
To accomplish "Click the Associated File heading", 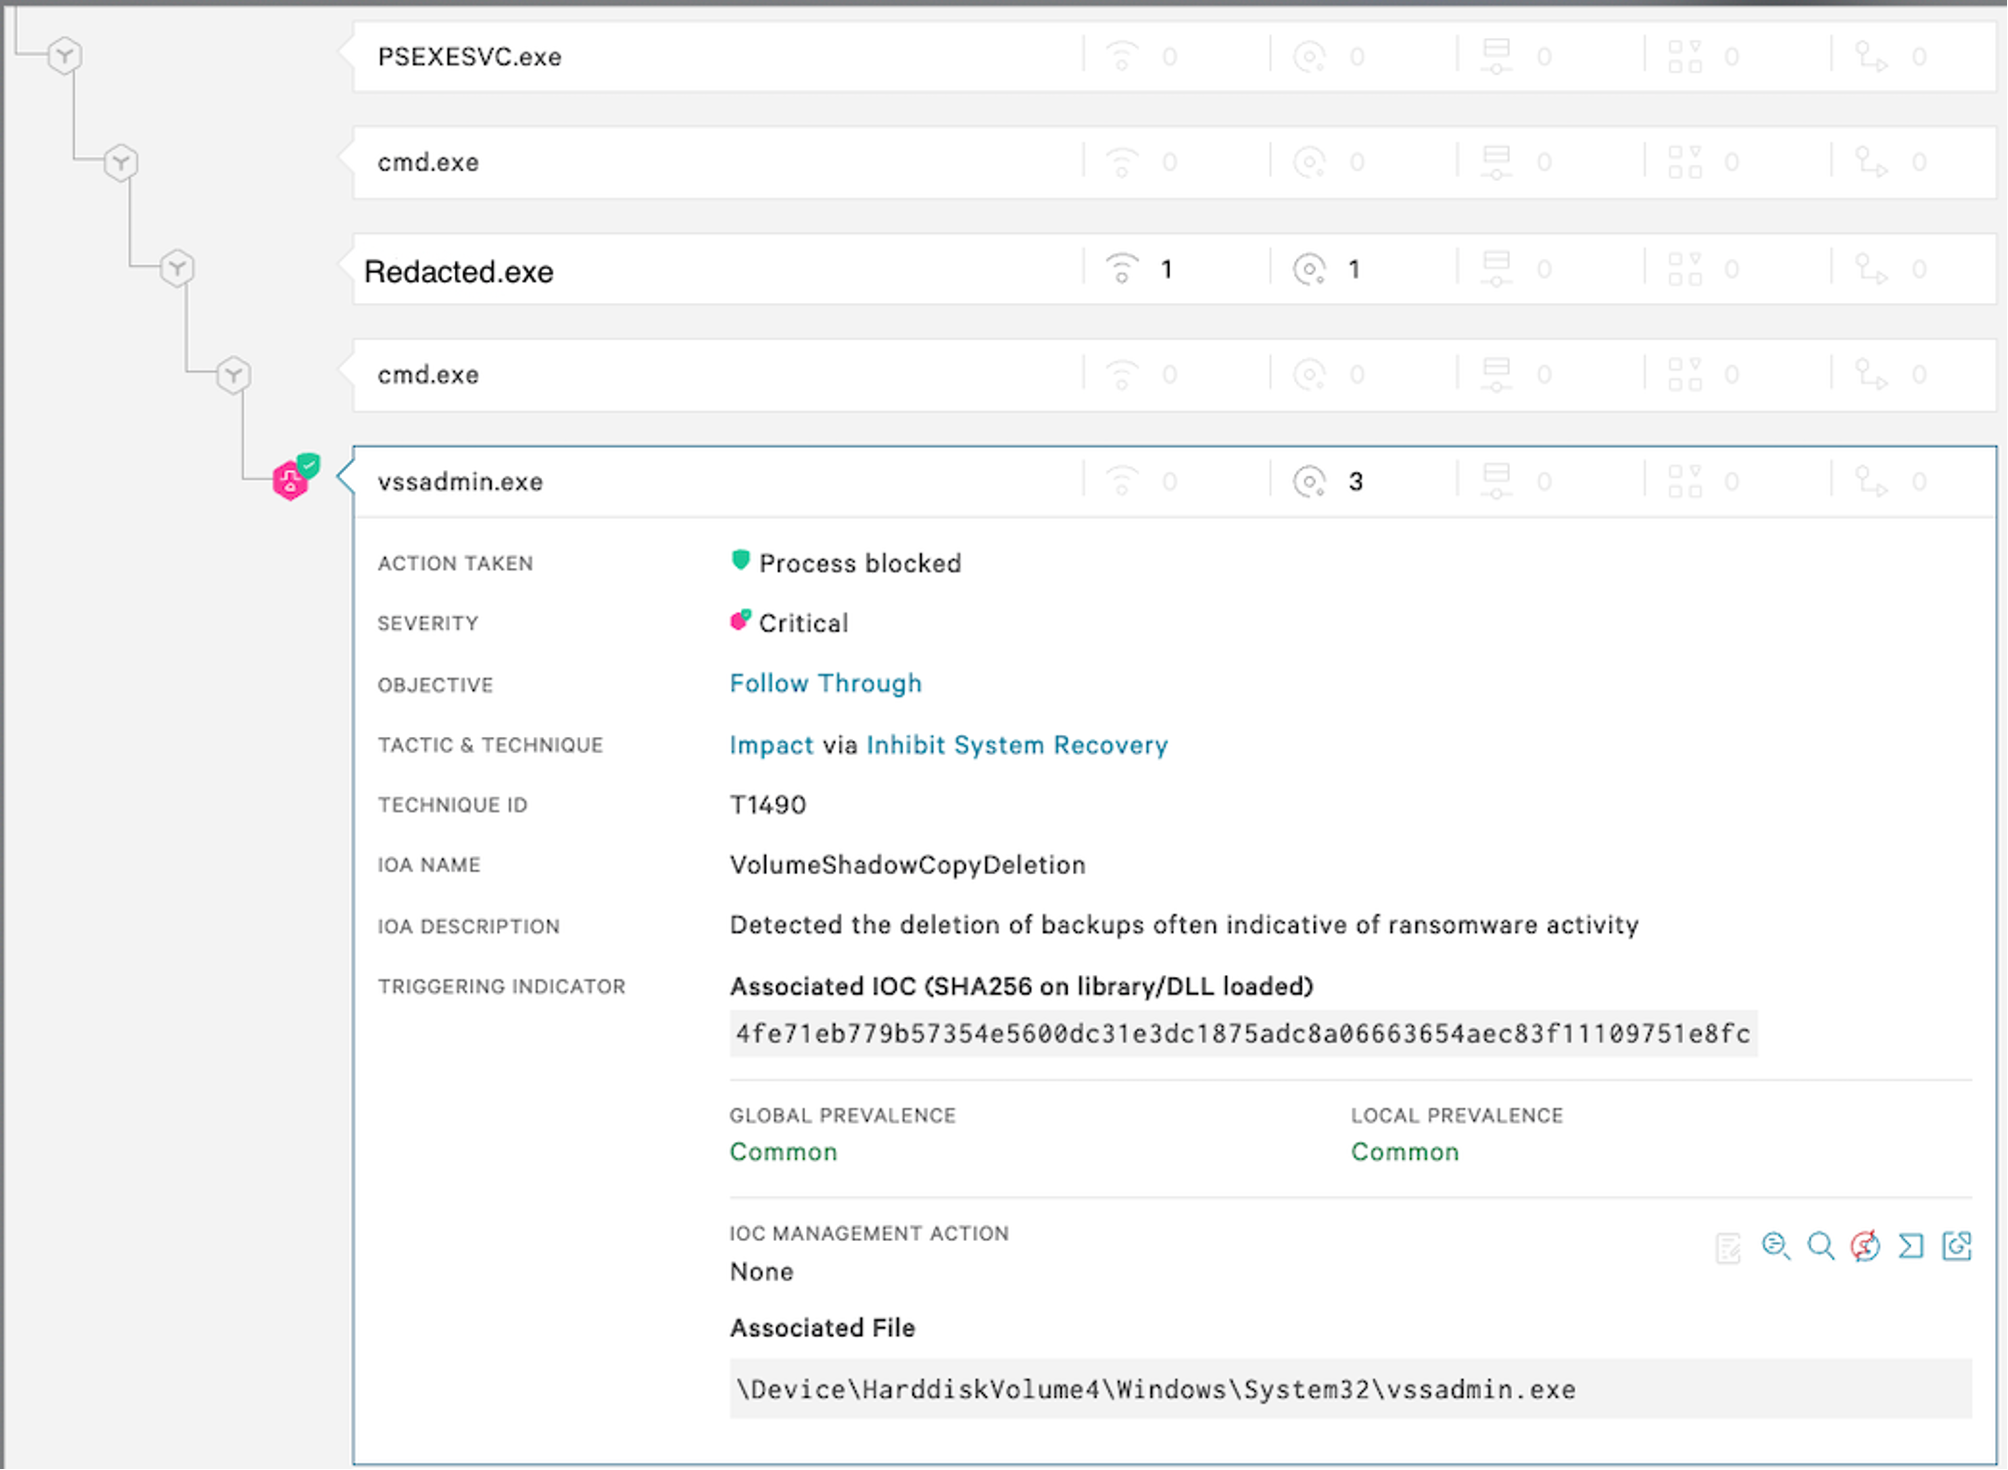I will (x=822, y=1328).
